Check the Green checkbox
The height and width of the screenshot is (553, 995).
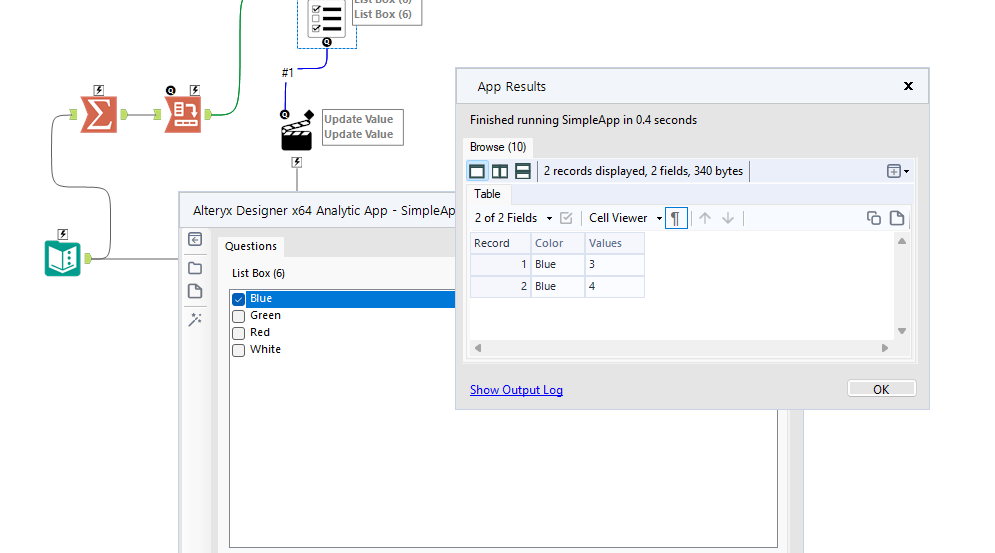tap(239, 316)
